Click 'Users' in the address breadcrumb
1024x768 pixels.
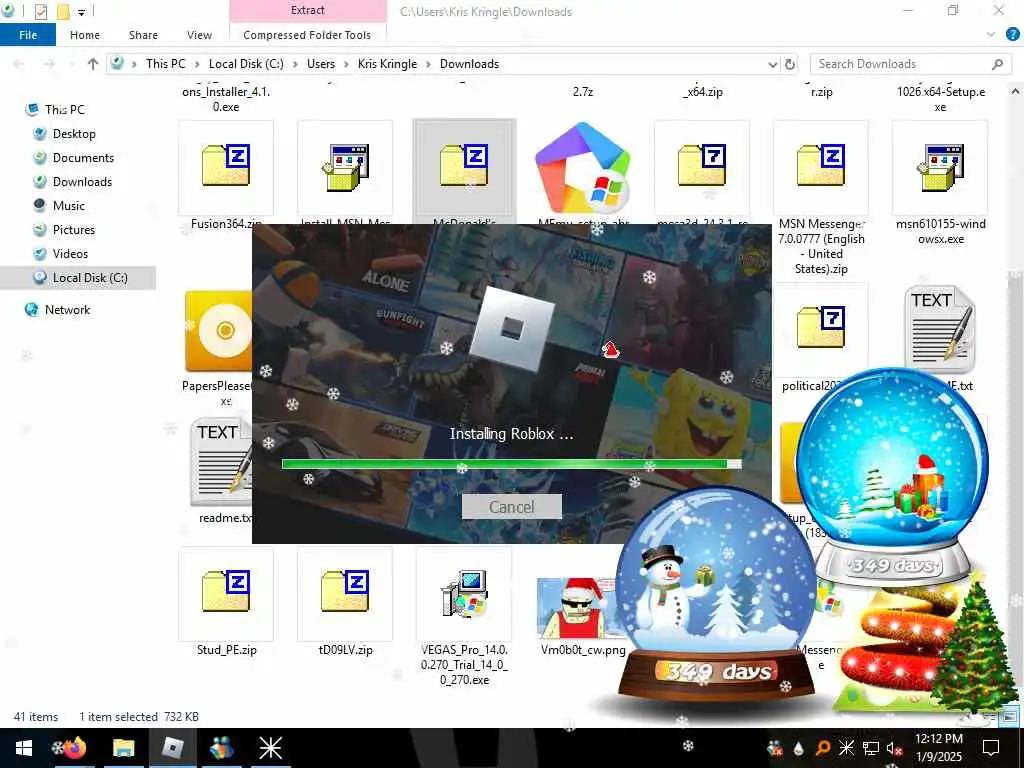point(321,64)
